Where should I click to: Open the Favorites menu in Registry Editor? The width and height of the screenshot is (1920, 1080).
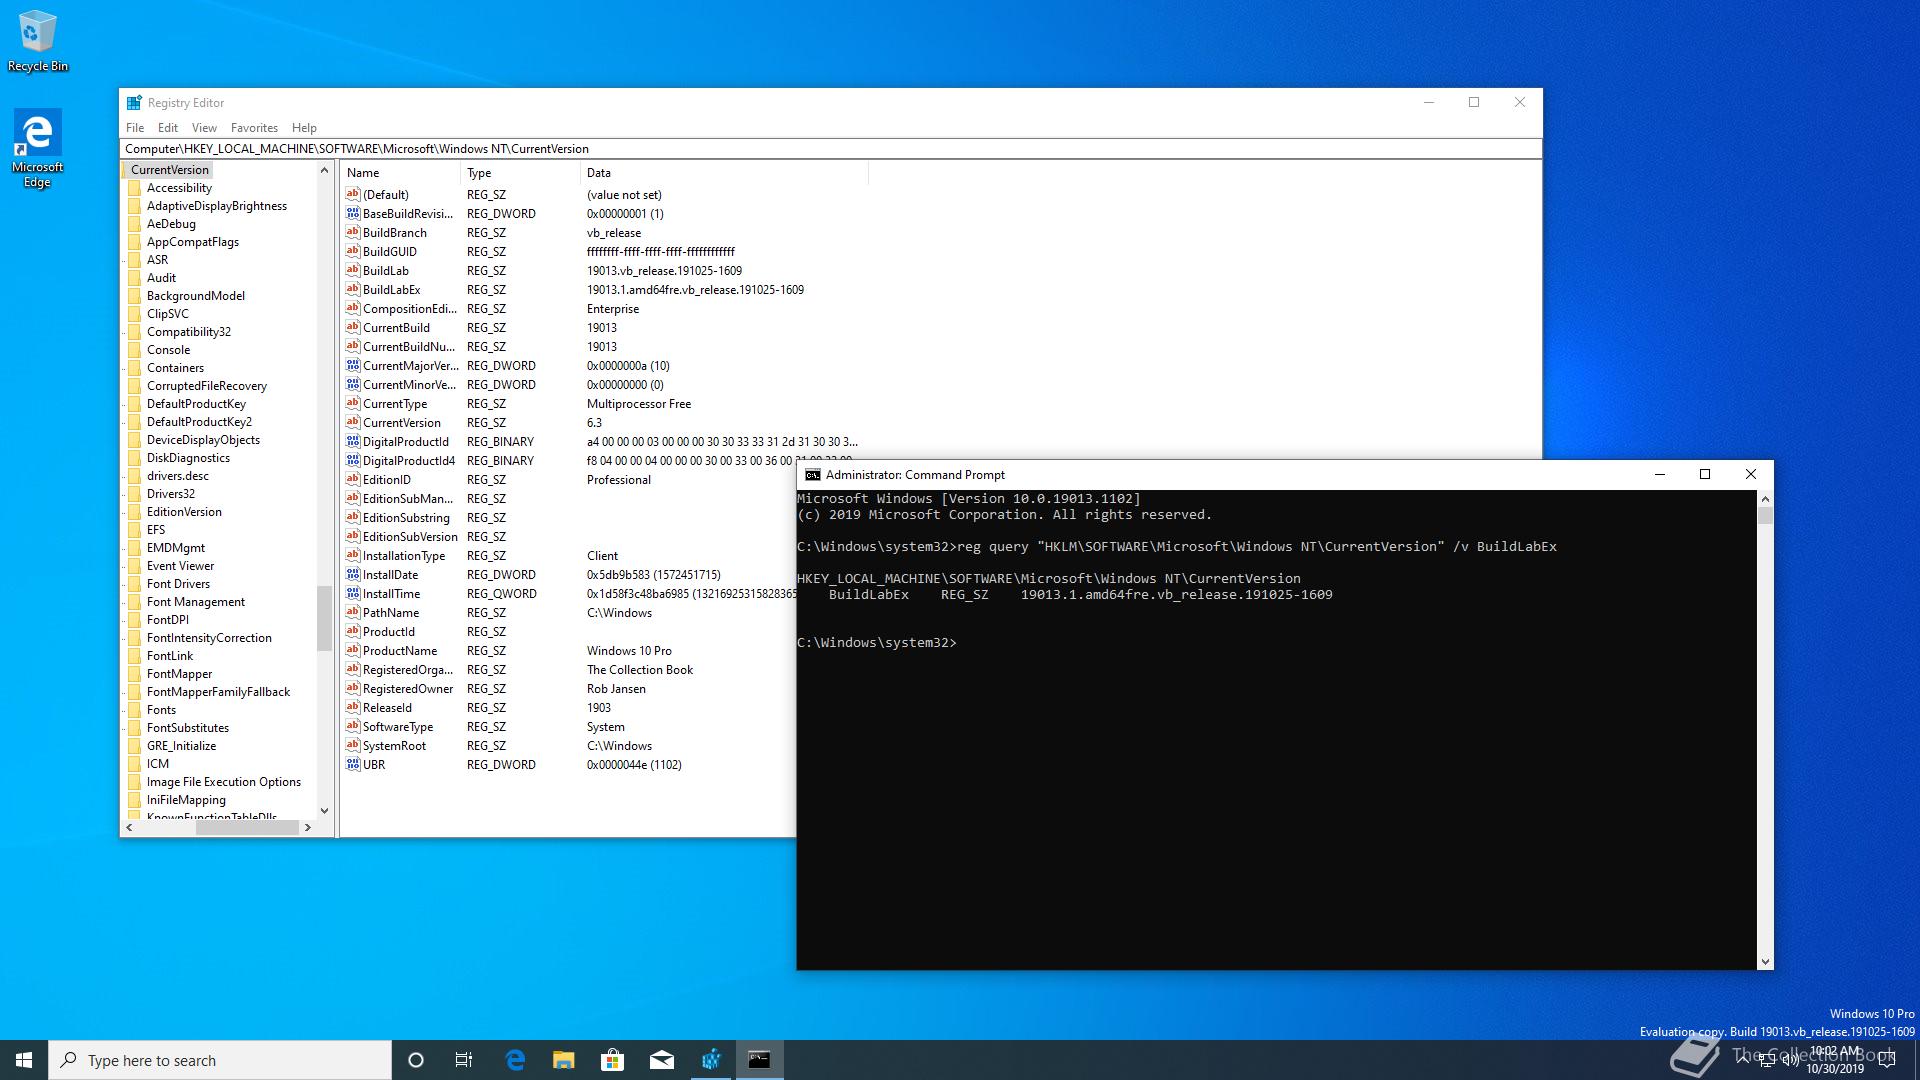(254, 127)
